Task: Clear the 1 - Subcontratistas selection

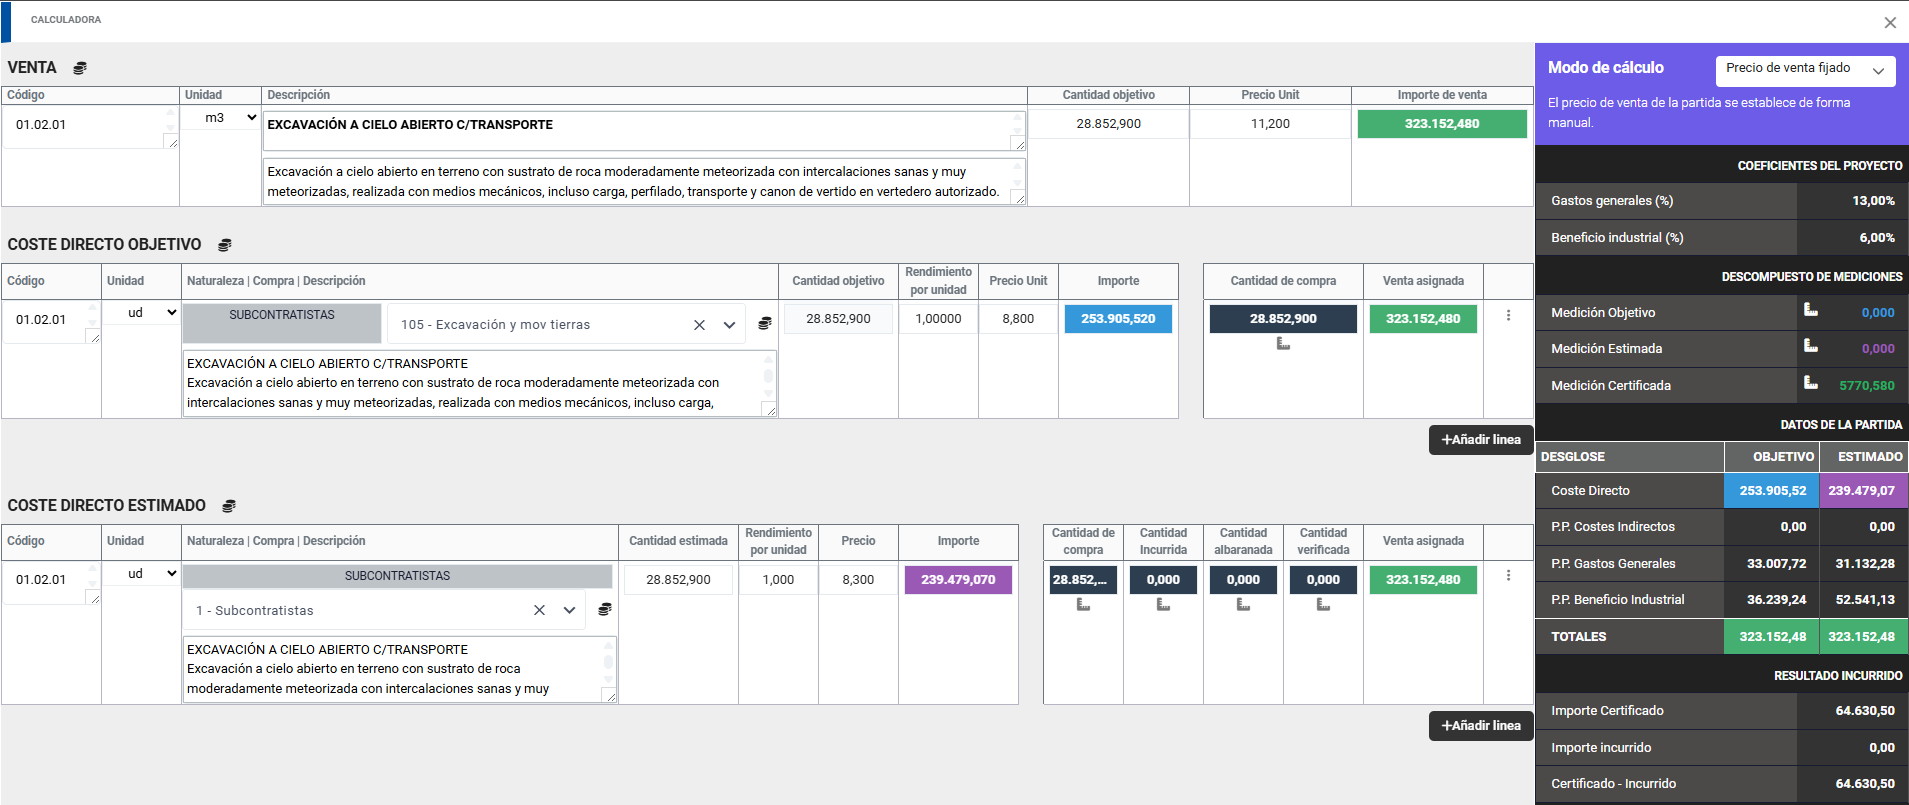Action: coord(539,610)
